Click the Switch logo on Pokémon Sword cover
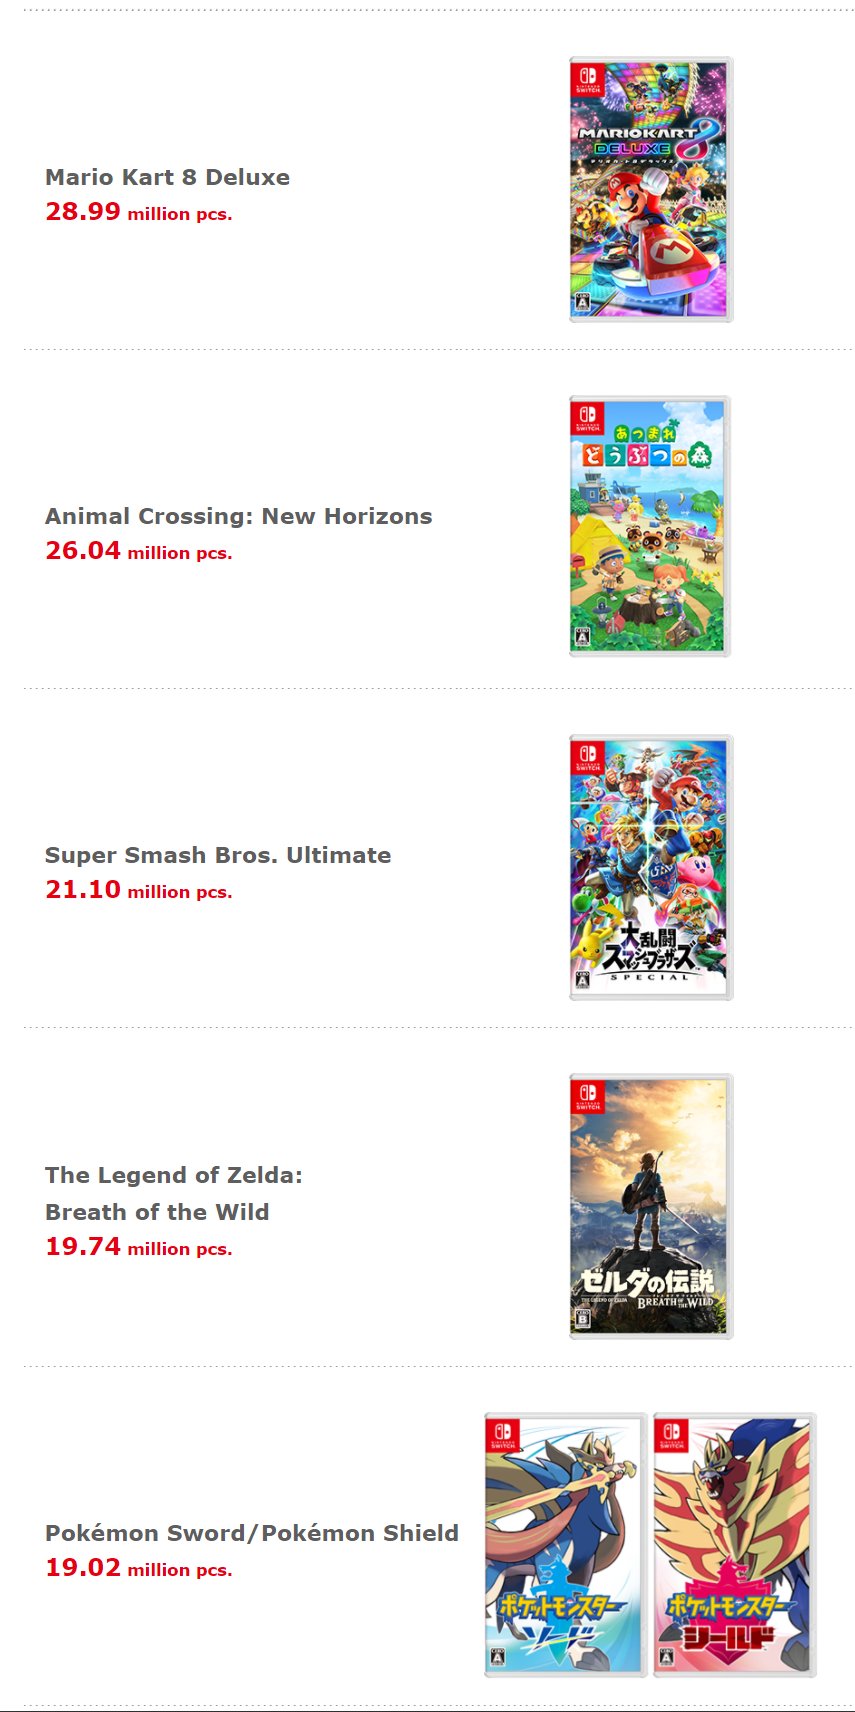 [x=503, y=1436]
